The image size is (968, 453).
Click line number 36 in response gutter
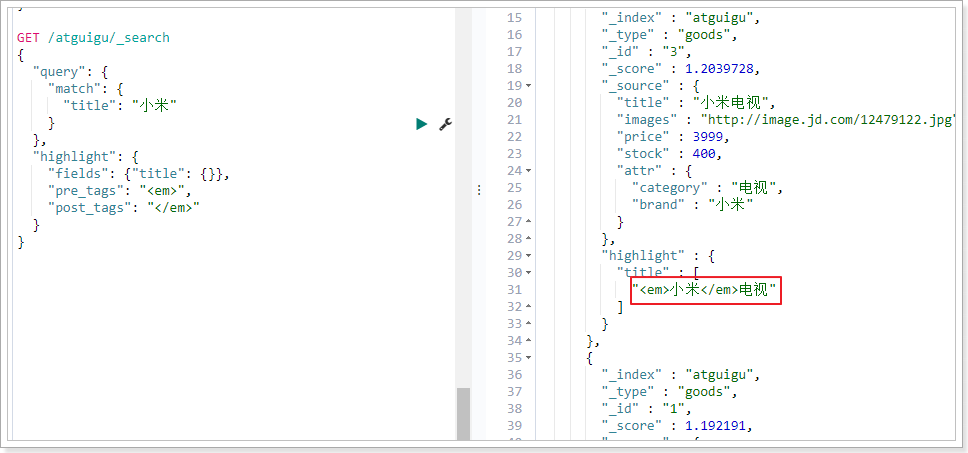[x=514, y=375]
